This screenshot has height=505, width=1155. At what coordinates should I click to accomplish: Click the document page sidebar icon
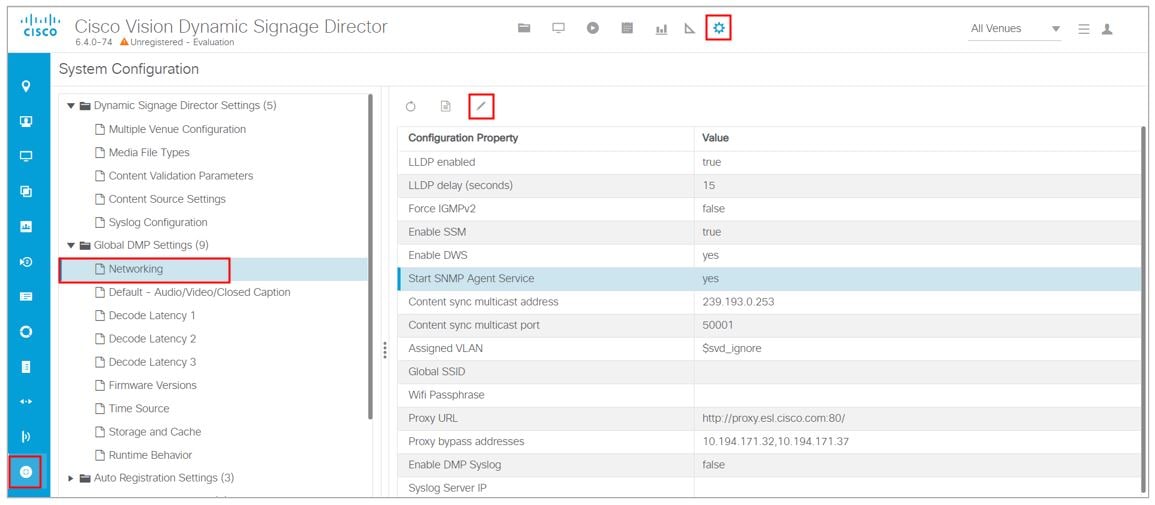[x=27, y=367]
